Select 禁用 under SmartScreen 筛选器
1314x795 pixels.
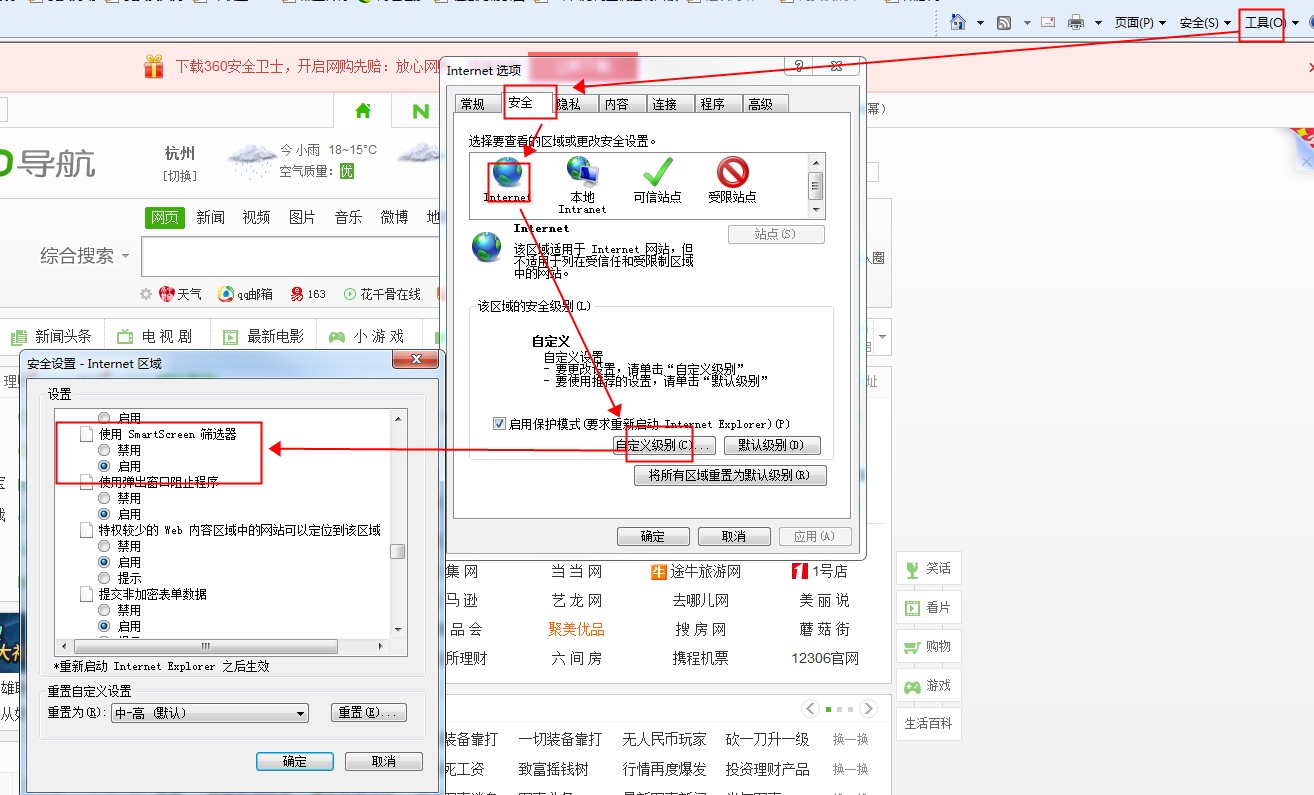tap(104, 450)
